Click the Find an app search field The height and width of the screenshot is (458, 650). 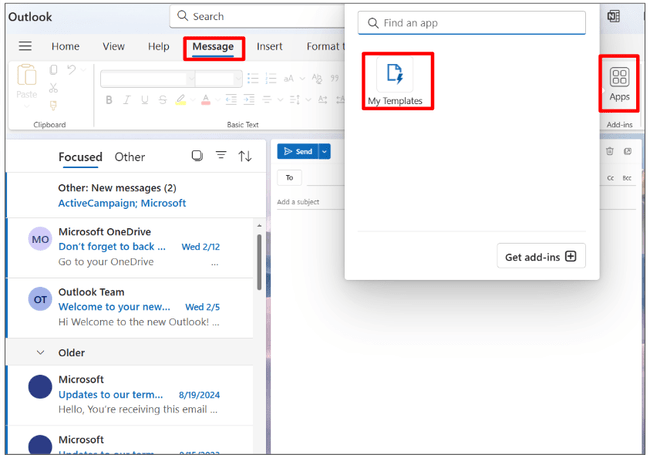pyautogui.click(x=472, y=23)
